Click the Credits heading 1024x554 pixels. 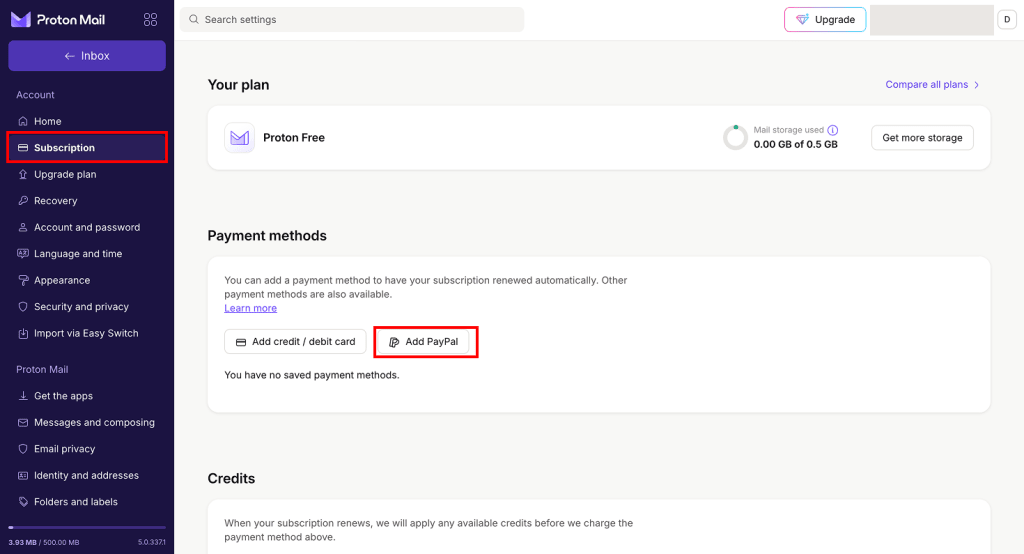[231, 479]
